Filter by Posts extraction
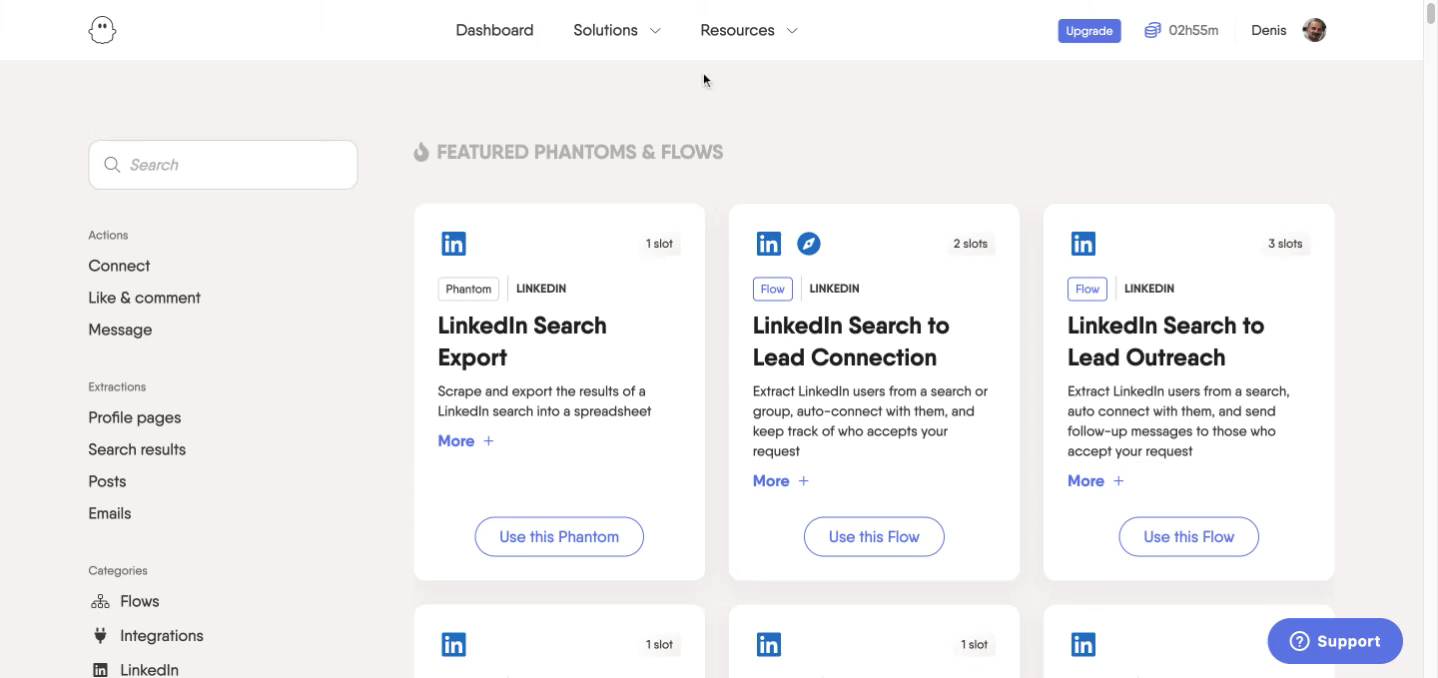This screenshot has height=678, width=1438. coord(107,482)
